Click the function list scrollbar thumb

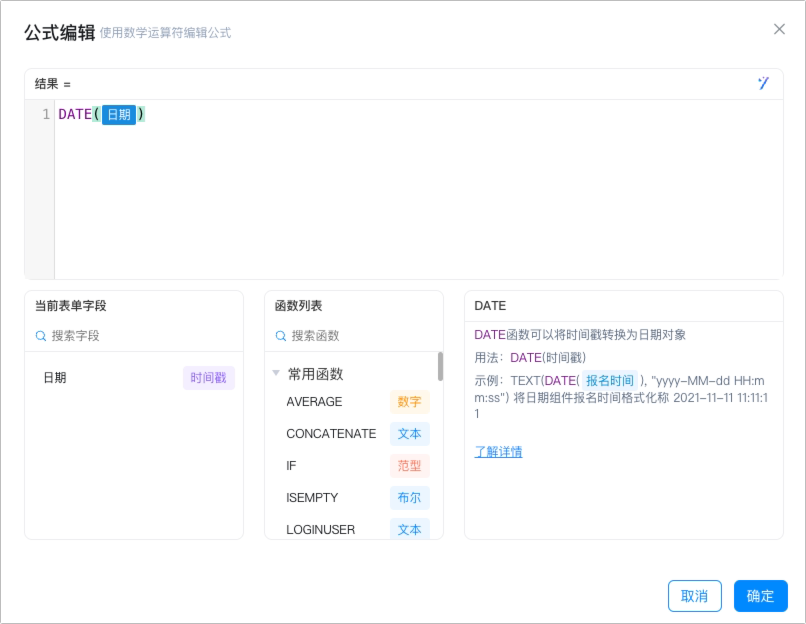click(x=440, y=366)
